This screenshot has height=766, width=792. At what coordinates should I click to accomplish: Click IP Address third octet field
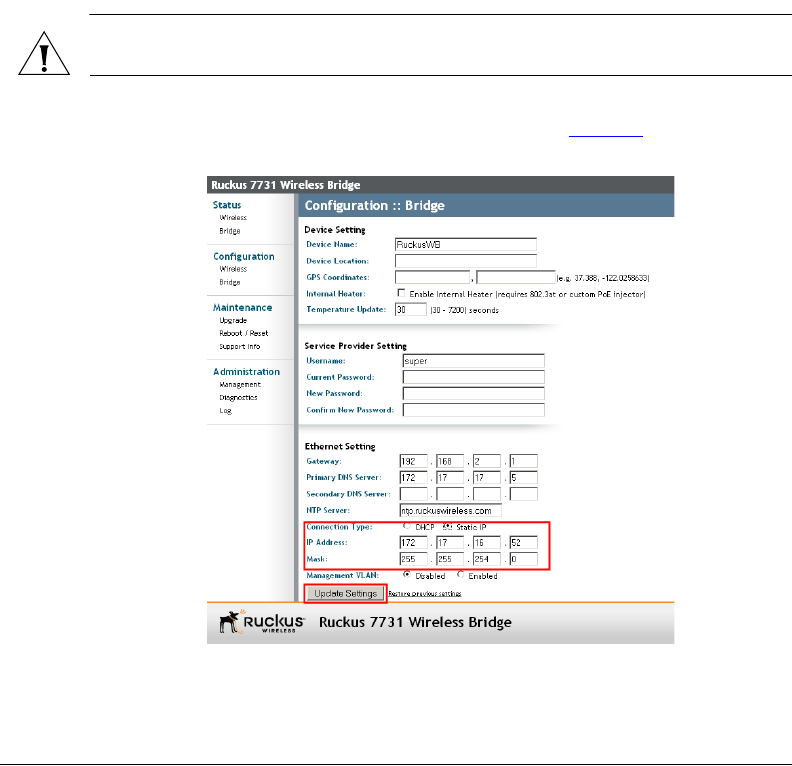click(487, 543)
